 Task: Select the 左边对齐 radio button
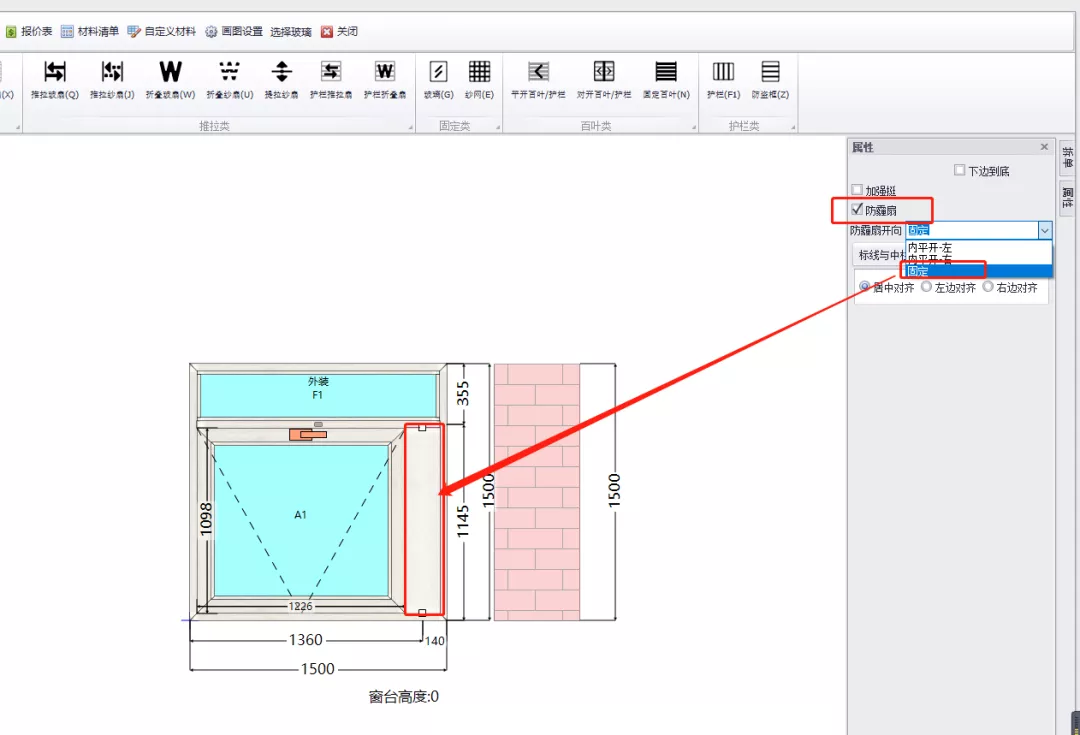point(926,287)
